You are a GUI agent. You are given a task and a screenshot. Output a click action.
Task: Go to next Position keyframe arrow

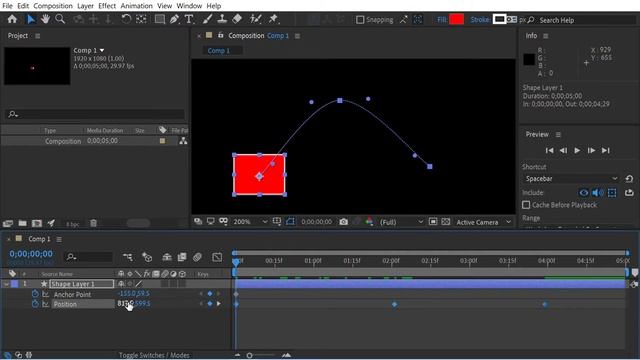click(219, 304)
